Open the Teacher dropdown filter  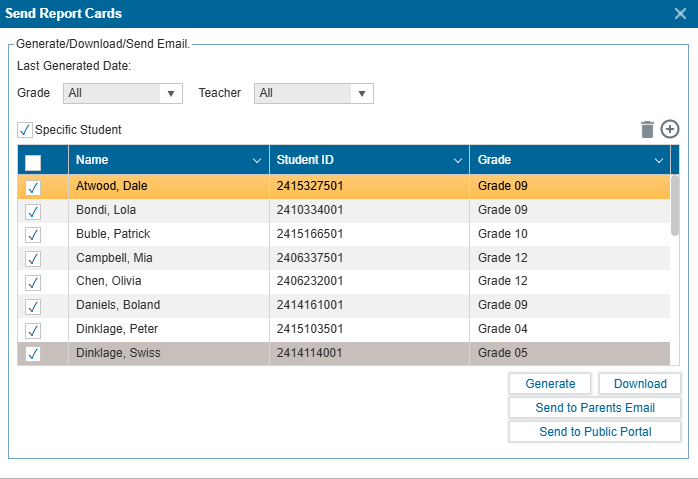click(313, 93)
